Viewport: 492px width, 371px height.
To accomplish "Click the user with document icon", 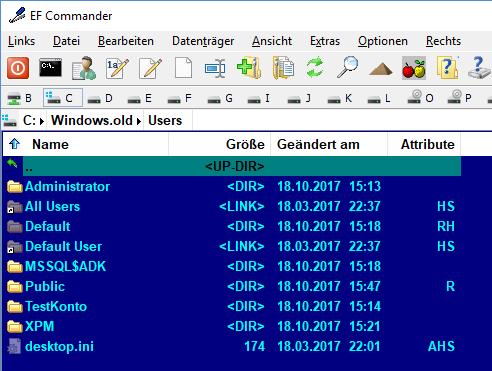I will 84,68.
